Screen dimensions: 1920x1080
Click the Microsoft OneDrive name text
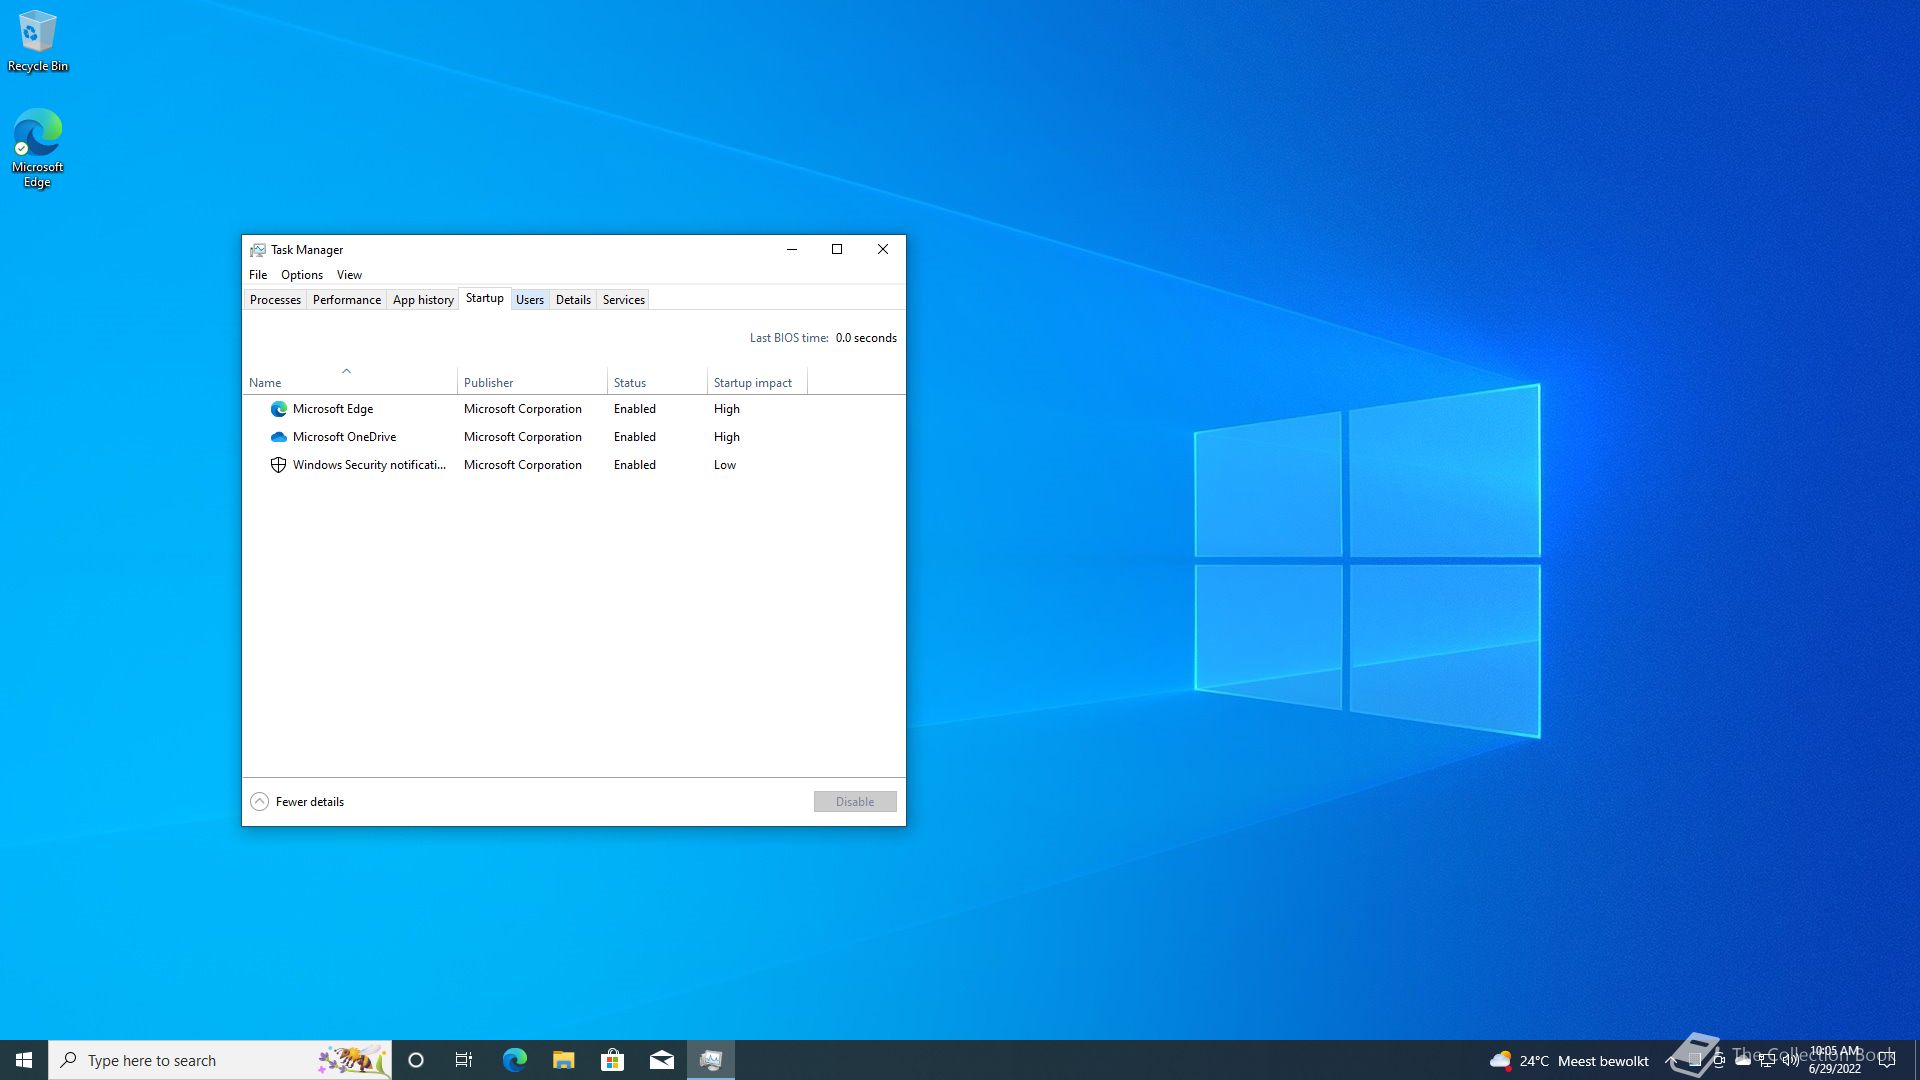click(x=344, y=437)
